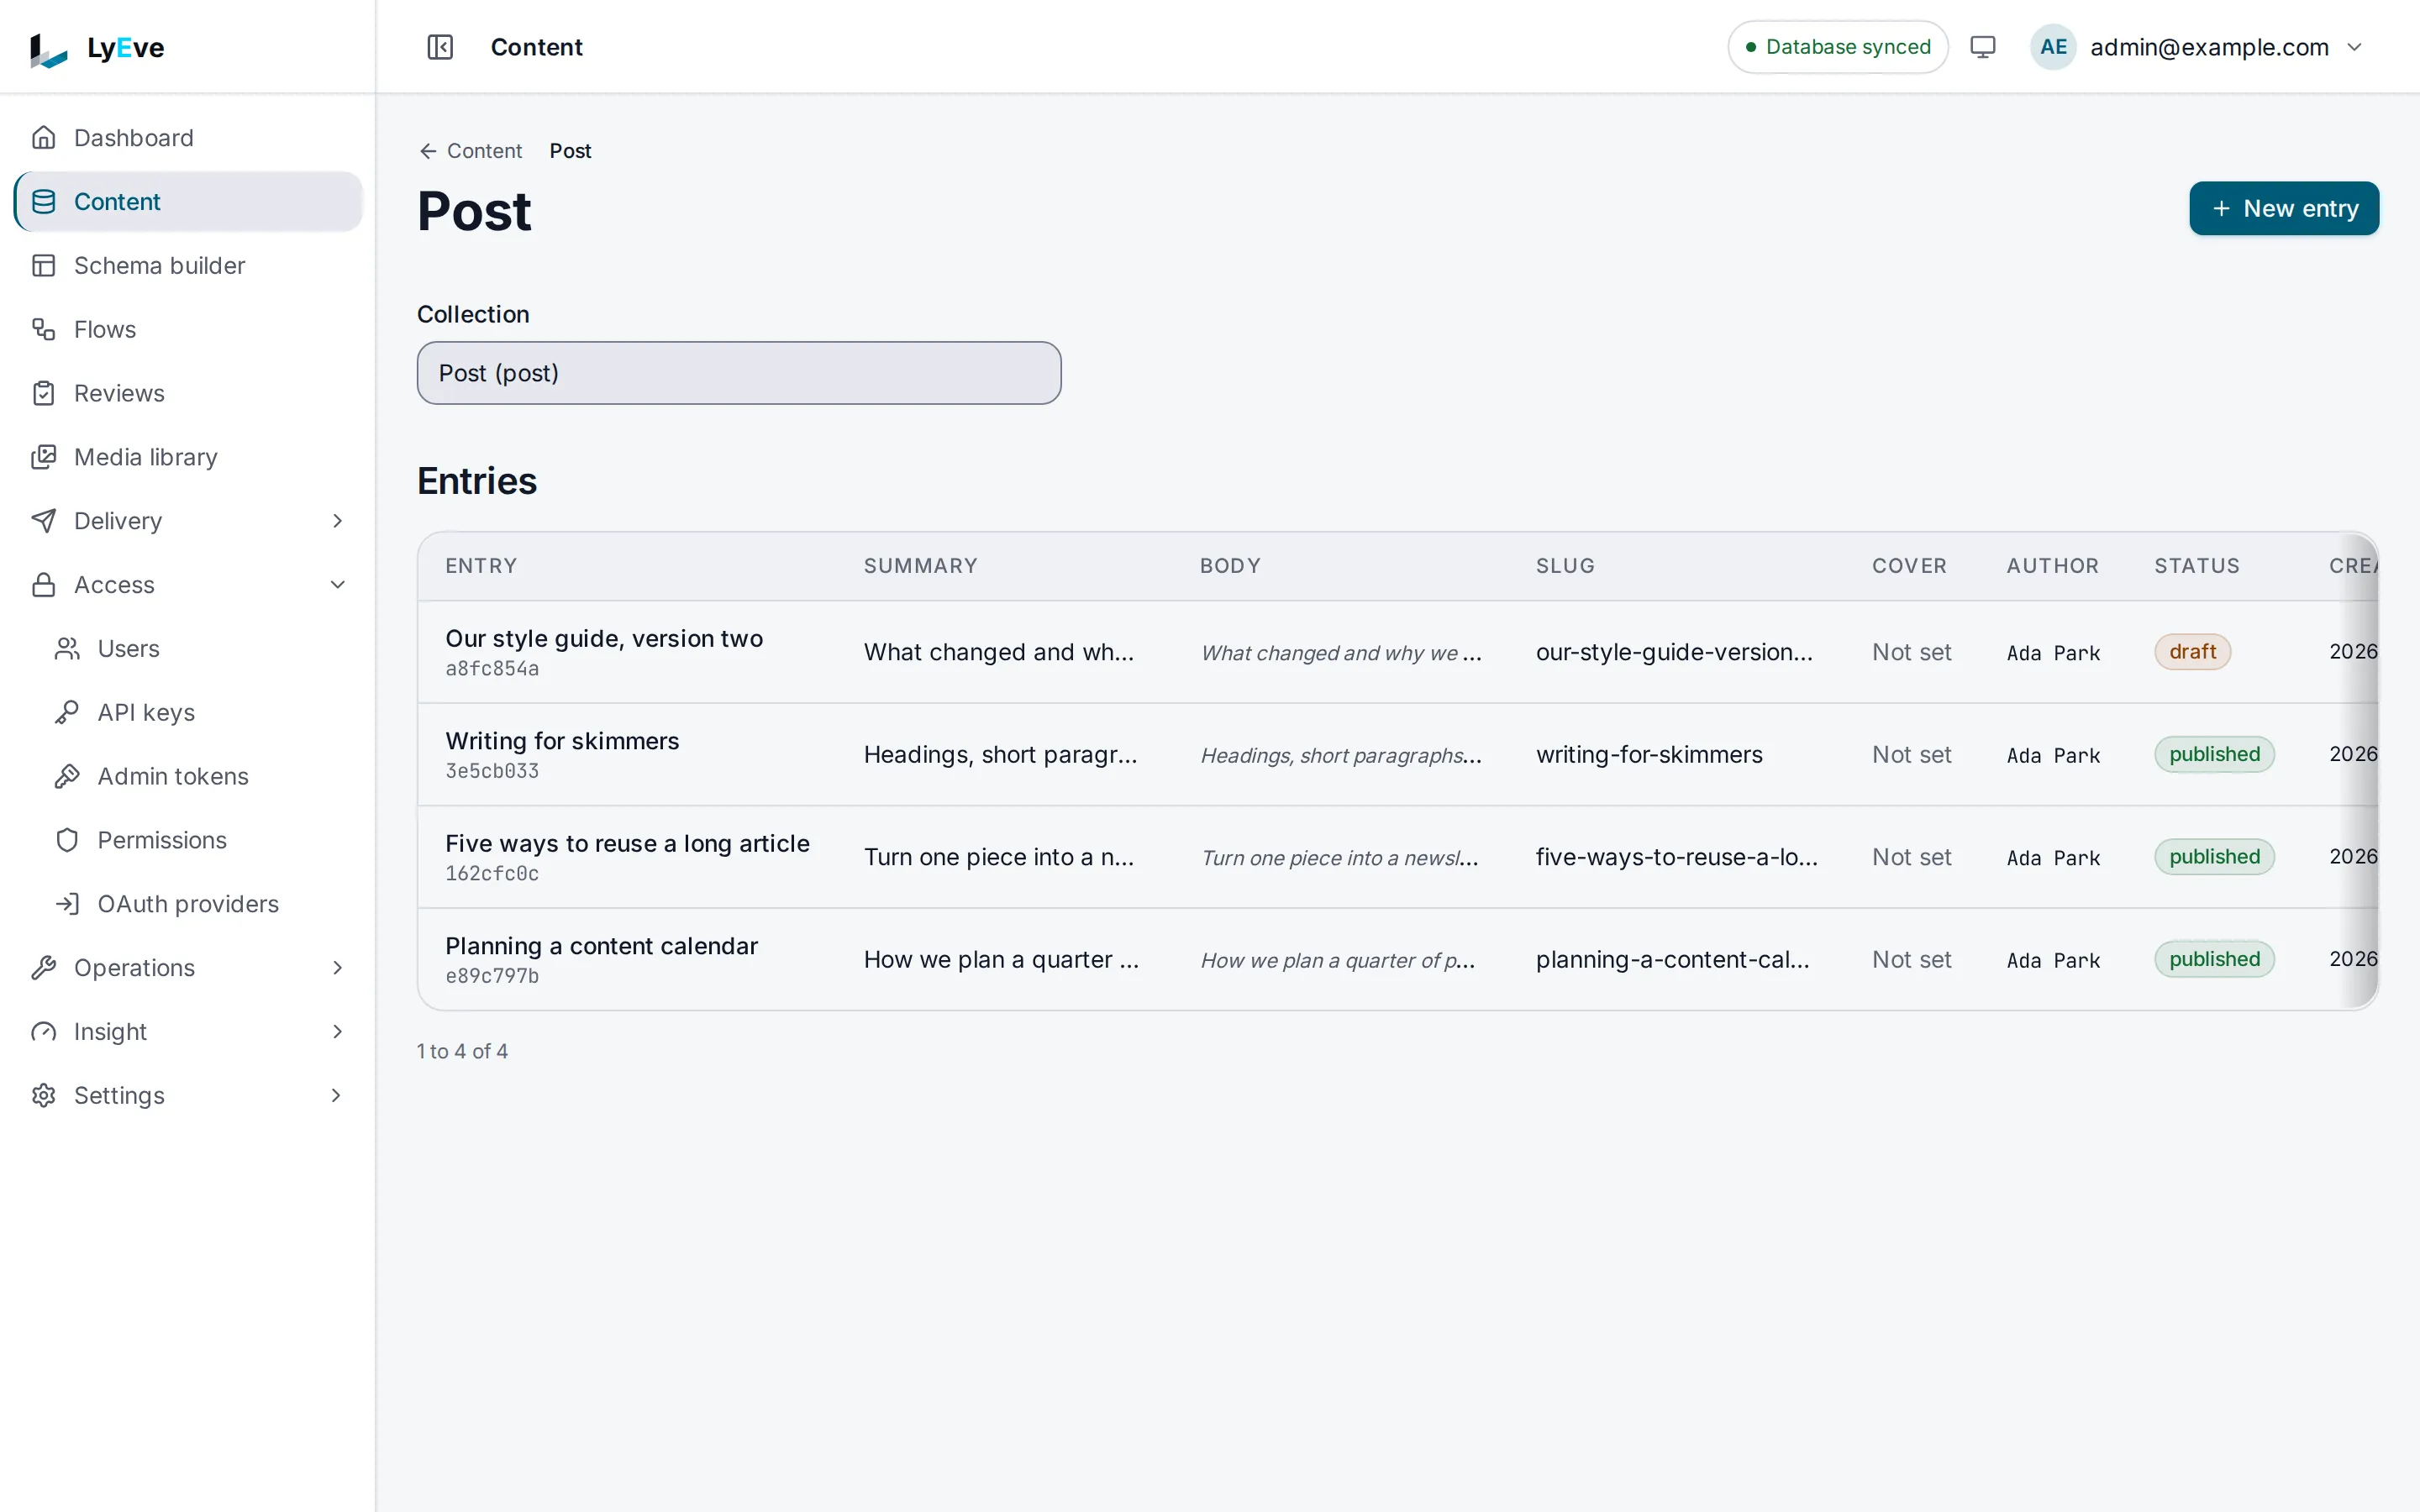Click the Operations wrench icon
The height and width of the screenshot is (1512, 2420).
coord(44,967)
